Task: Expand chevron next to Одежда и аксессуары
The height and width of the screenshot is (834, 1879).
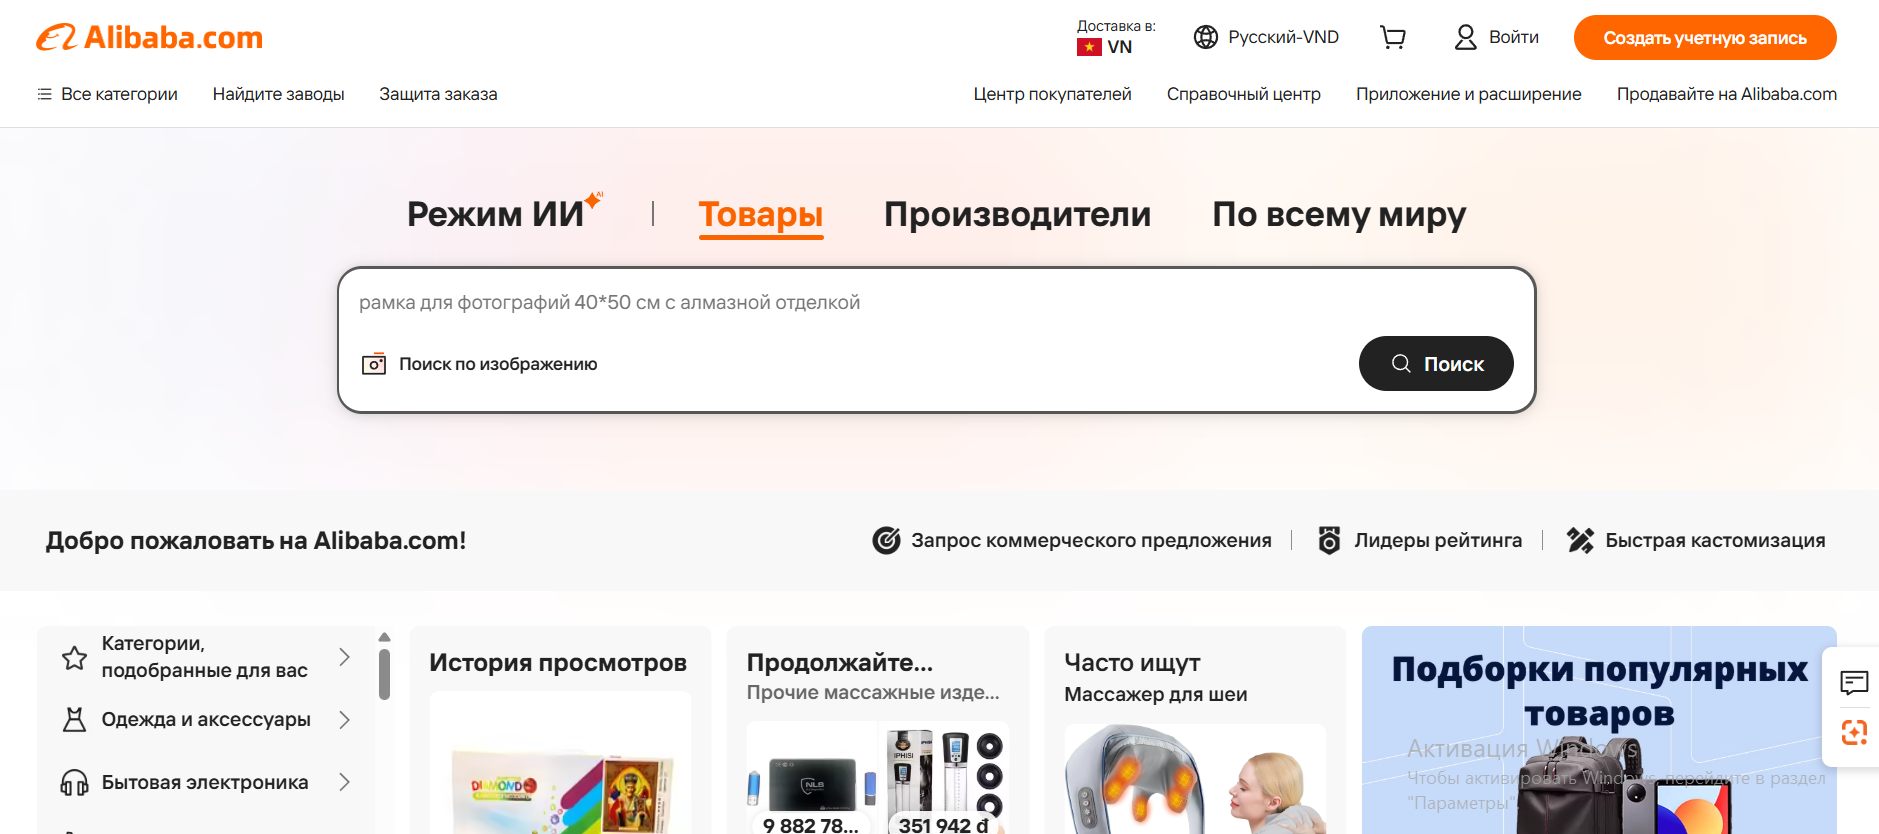Action: pos(344,720)
